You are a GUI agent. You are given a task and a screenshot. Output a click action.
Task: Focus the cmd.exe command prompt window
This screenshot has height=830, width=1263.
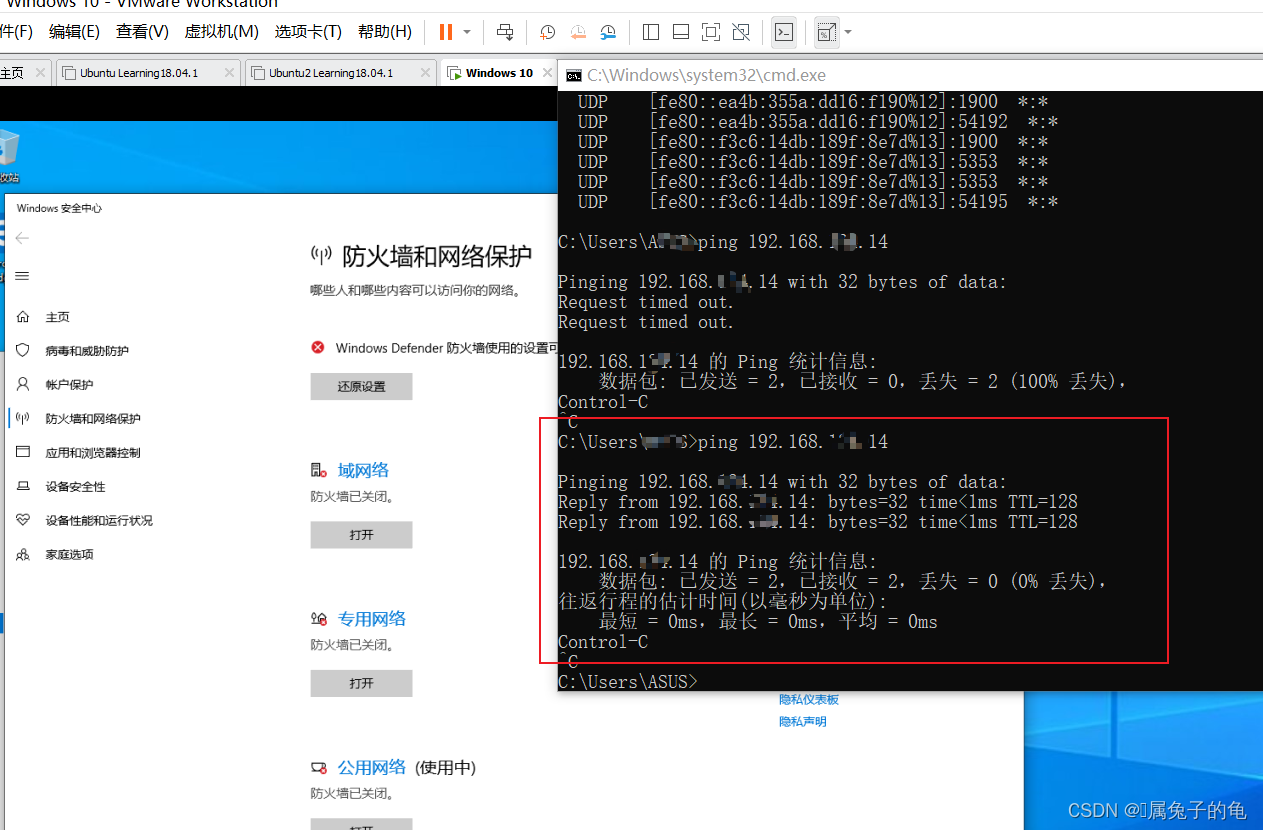[900, 75]
